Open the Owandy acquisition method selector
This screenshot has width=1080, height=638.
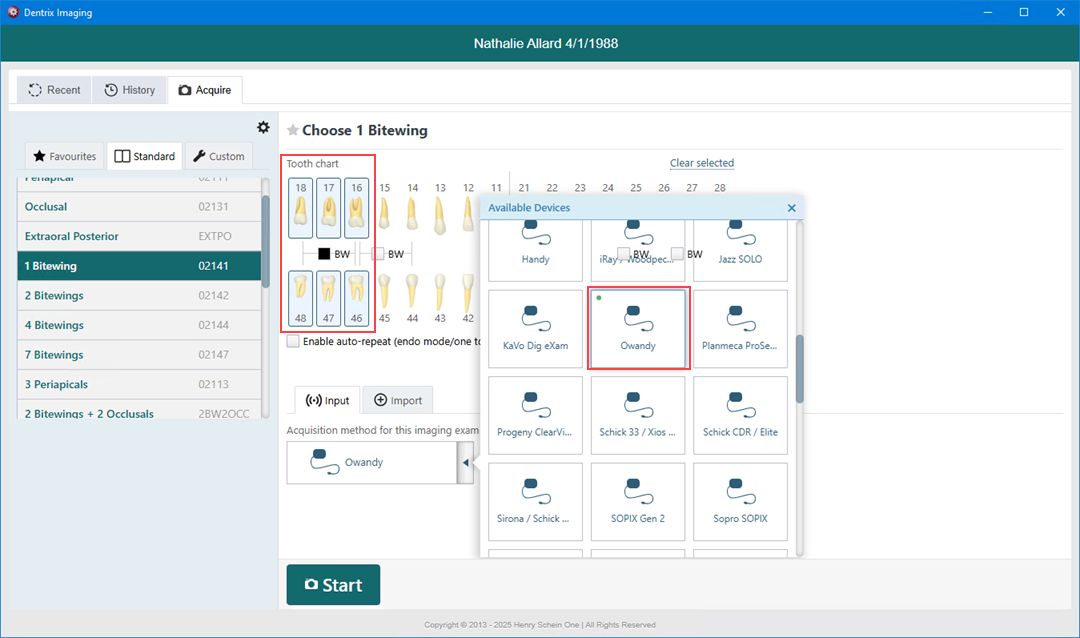[371, 463]
